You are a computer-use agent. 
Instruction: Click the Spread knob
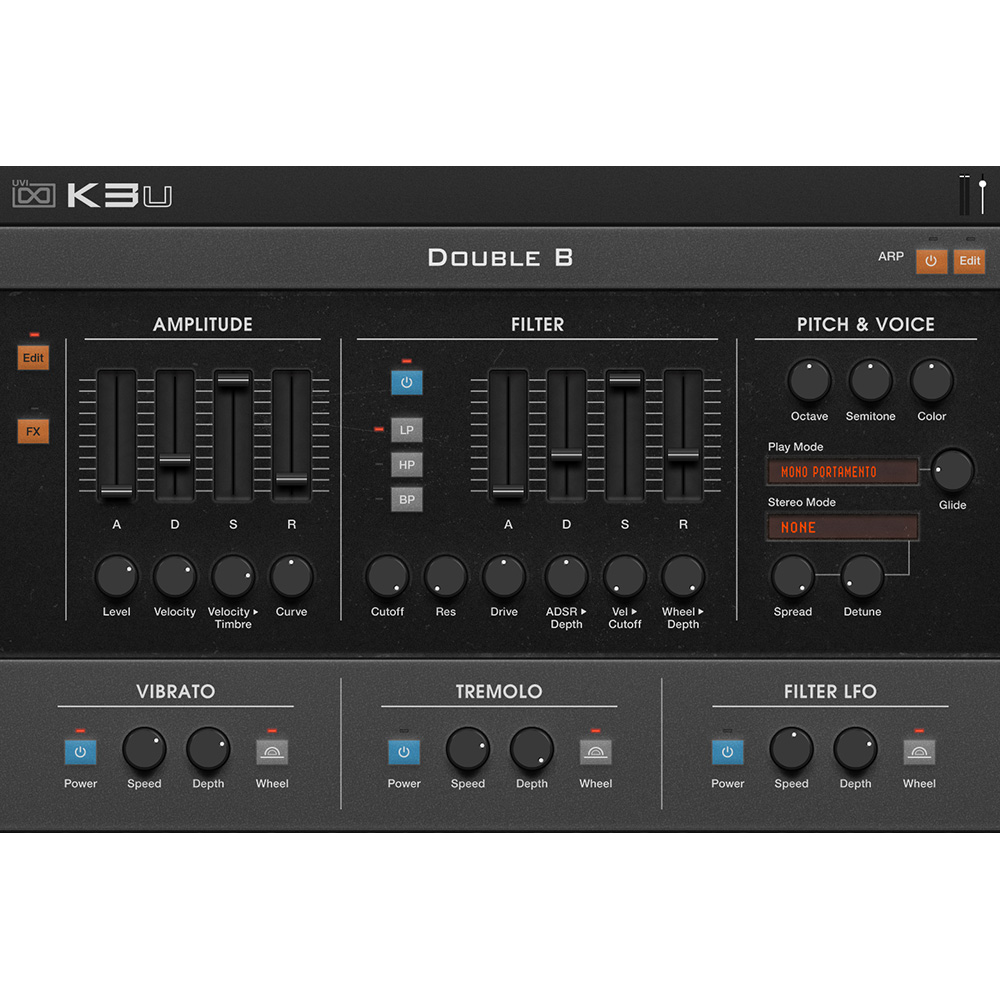[793, 576]
